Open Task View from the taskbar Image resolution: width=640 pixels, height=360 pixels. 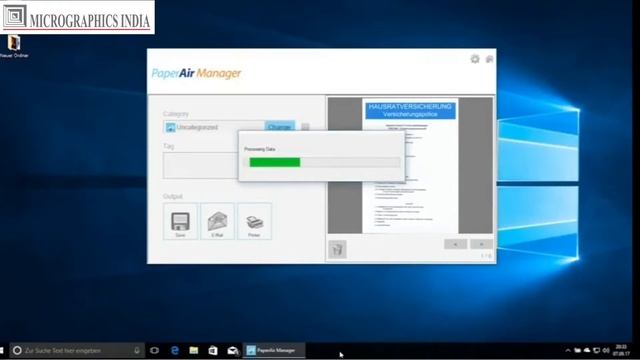point(155,350)
